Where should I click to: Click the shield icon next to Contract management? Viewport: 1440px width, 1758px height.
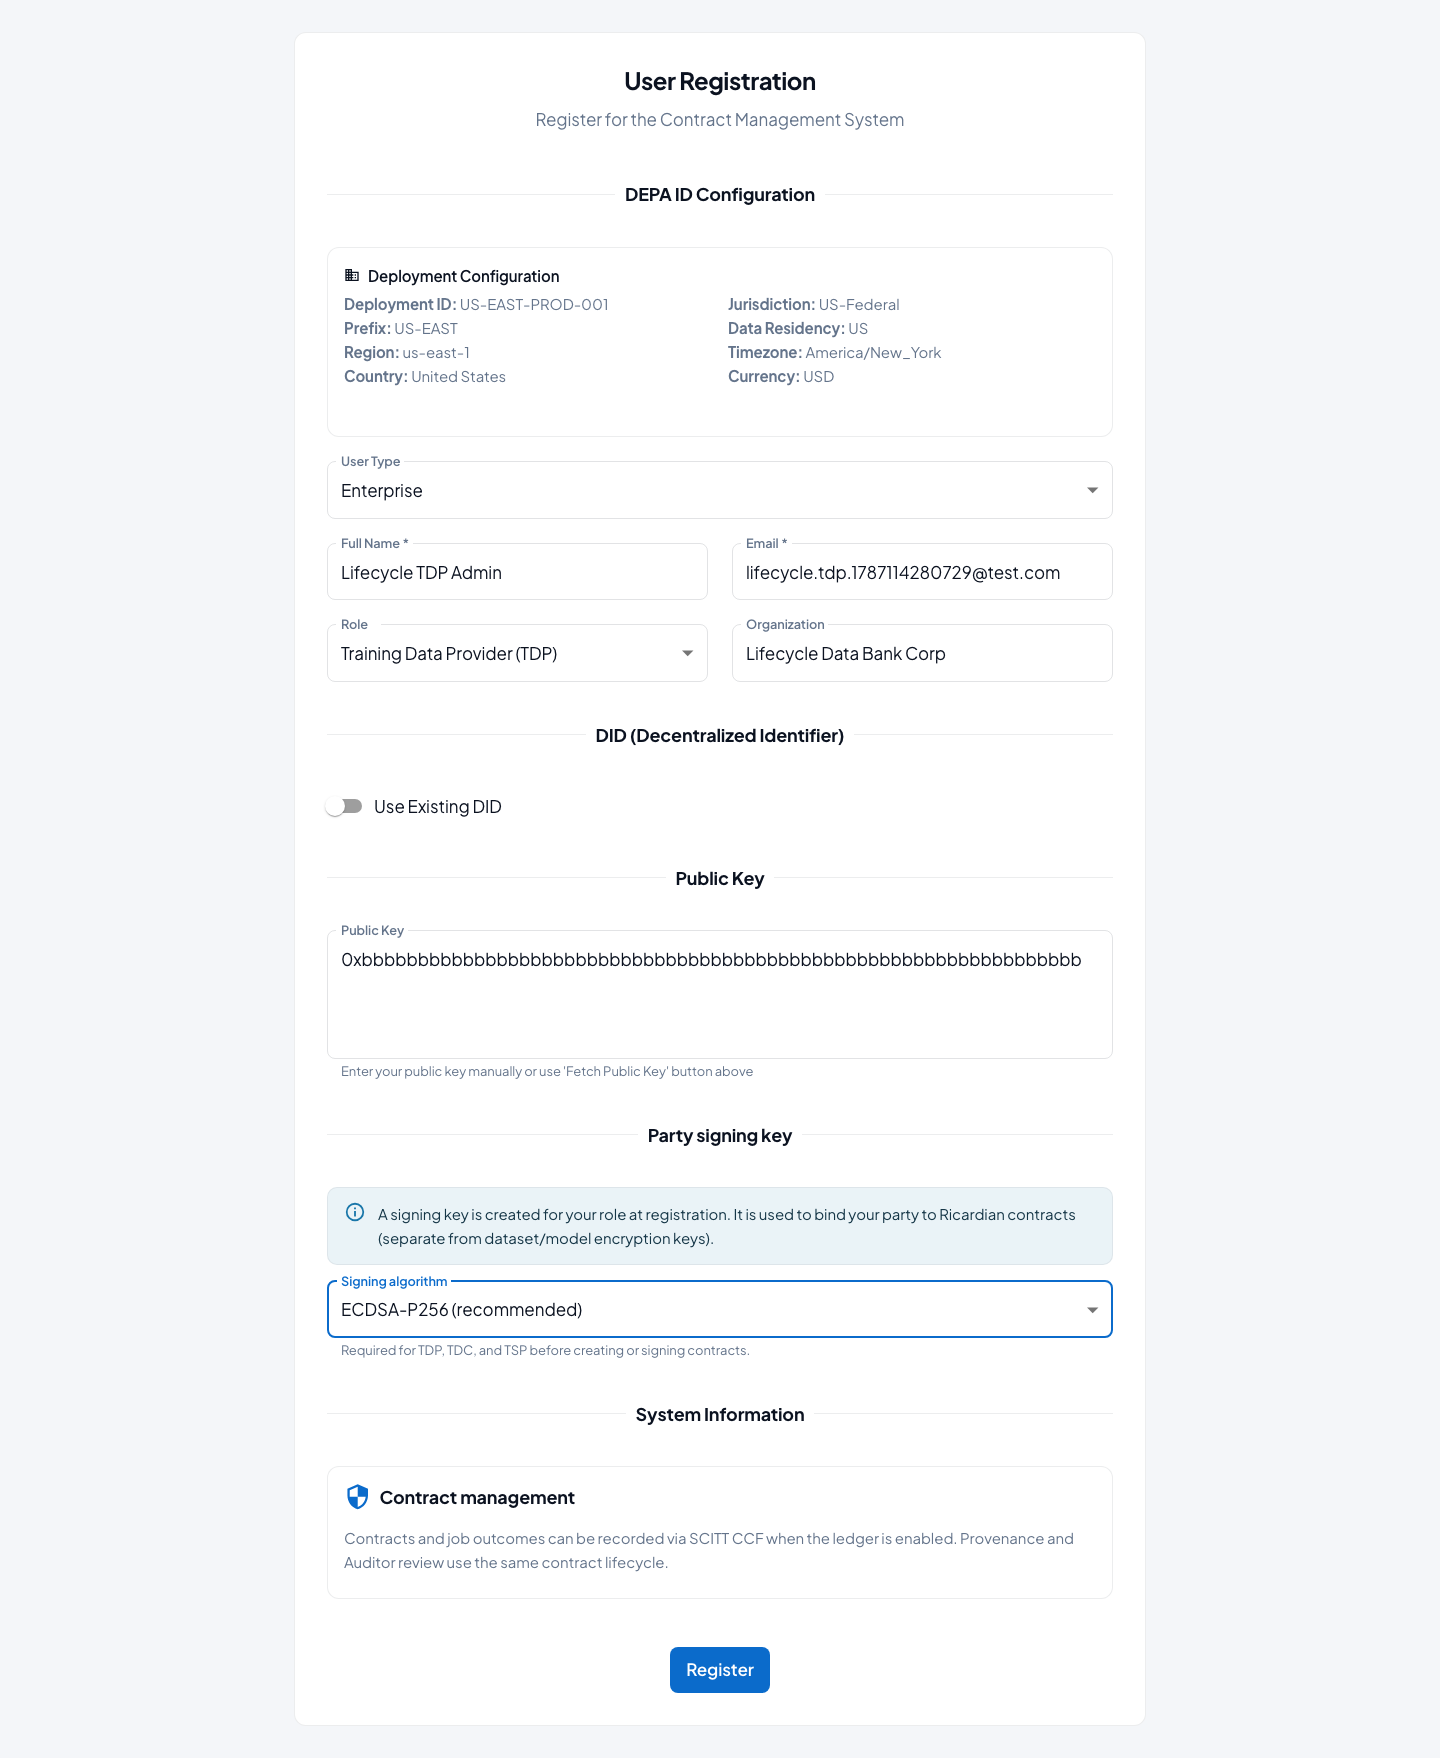(357, 1497)
